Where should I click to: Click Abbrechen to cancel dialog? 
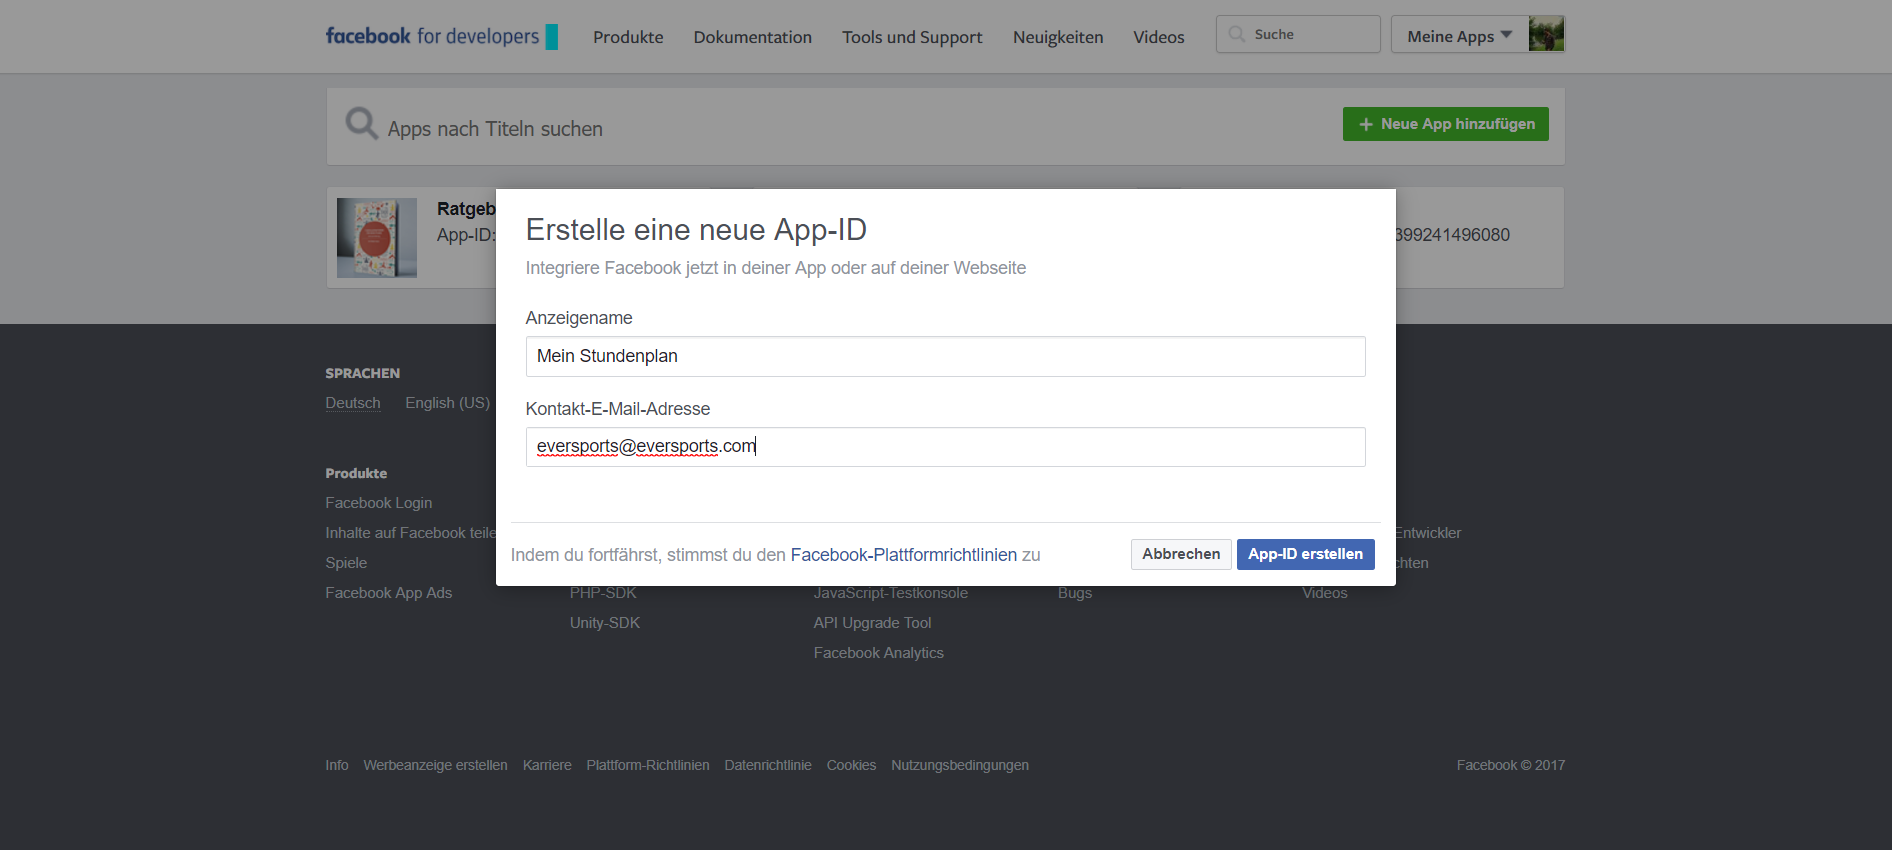pyautogui.click(x=1181, y=554)
